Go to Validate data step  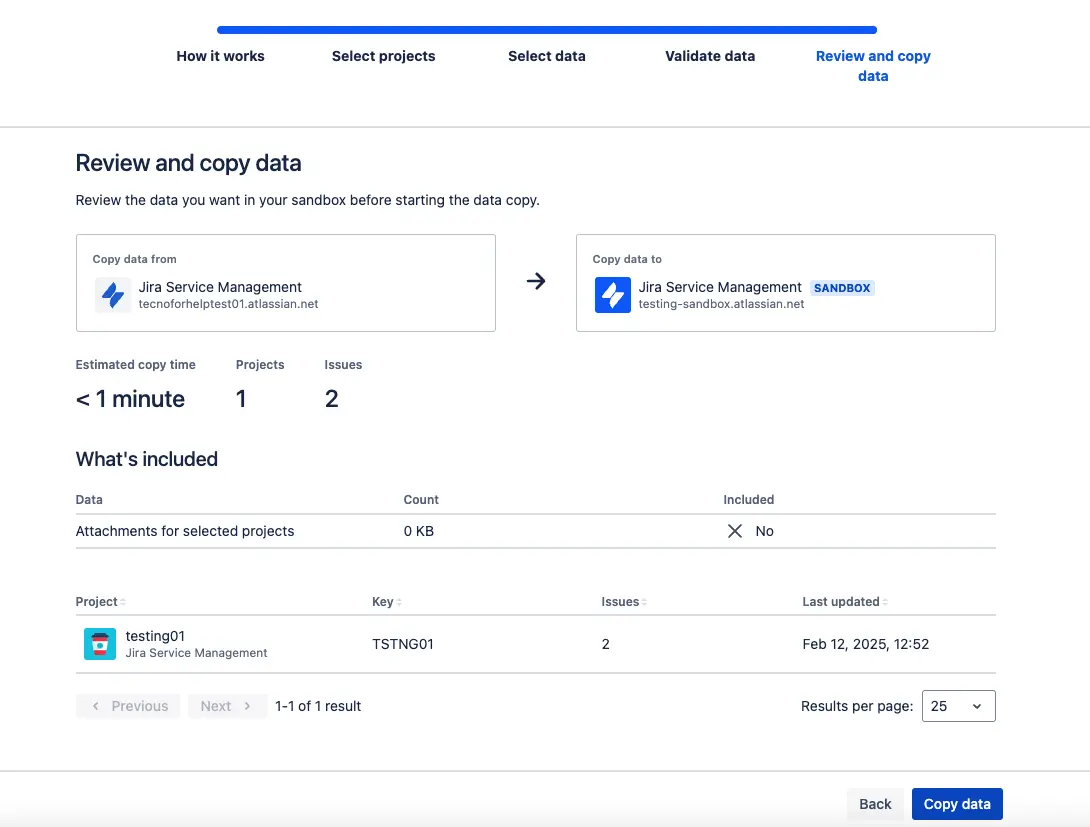tap(710, 56)
